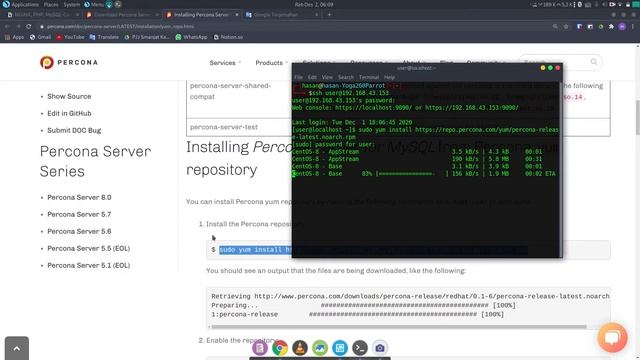Open the Percona Server 5.6 link
The width and height of the screenshot is (640, 360).
(79, 231)
